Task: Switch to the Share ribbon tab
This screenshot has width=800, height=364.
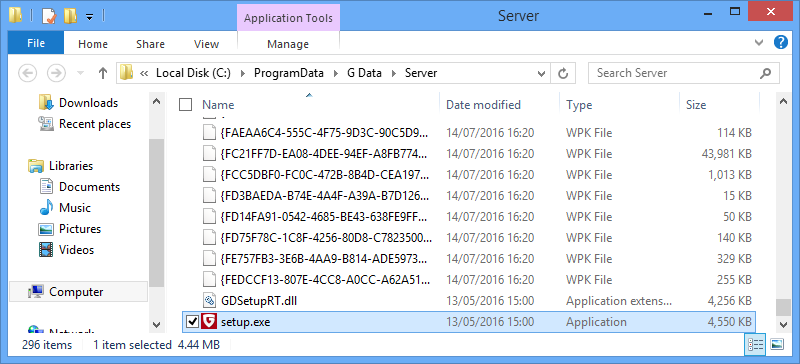Action: click(150, 44)
